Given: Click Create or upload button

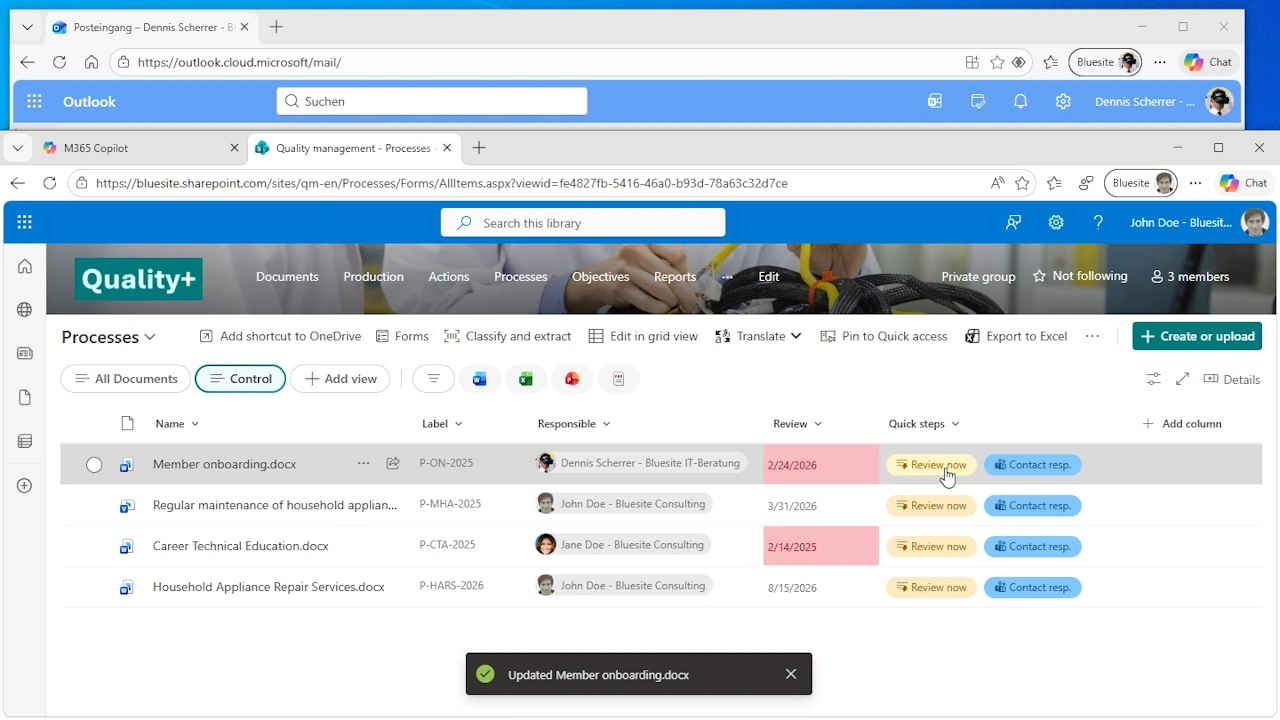Looking at the screenshot, I should coord(1197,336).
